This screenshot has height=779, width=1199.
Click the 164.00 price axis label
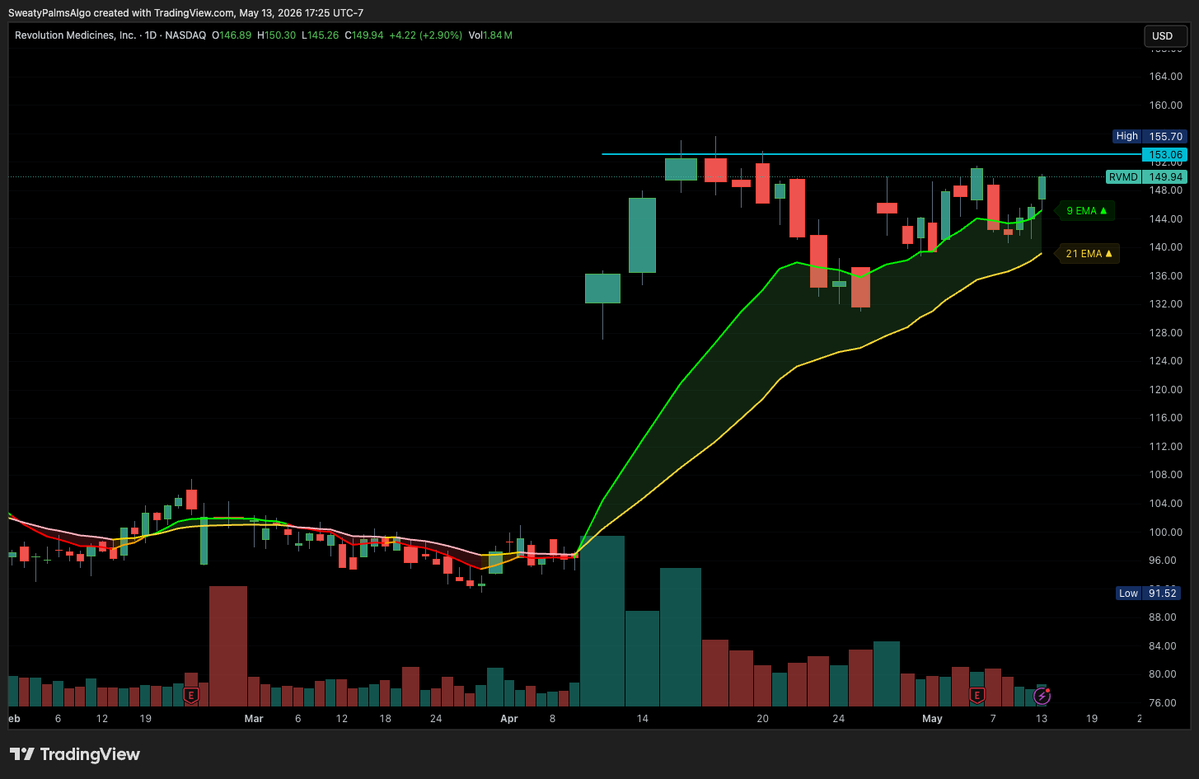tap(1165, 76)
